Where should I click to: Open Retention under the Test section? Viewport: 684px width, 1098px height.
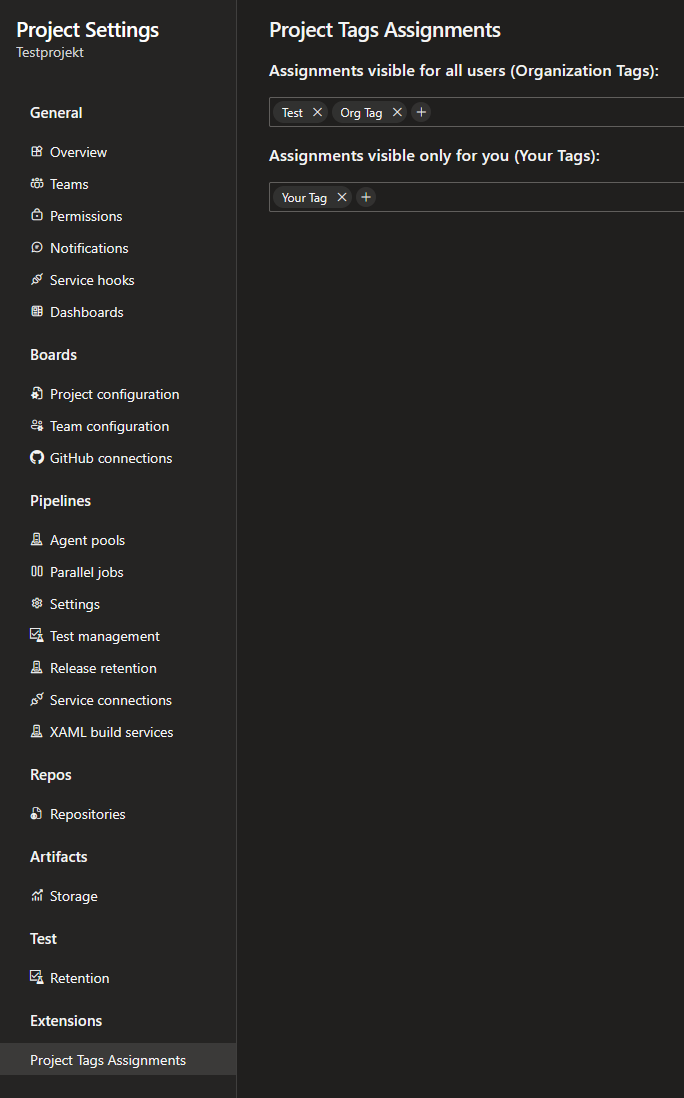pos(79,977)
